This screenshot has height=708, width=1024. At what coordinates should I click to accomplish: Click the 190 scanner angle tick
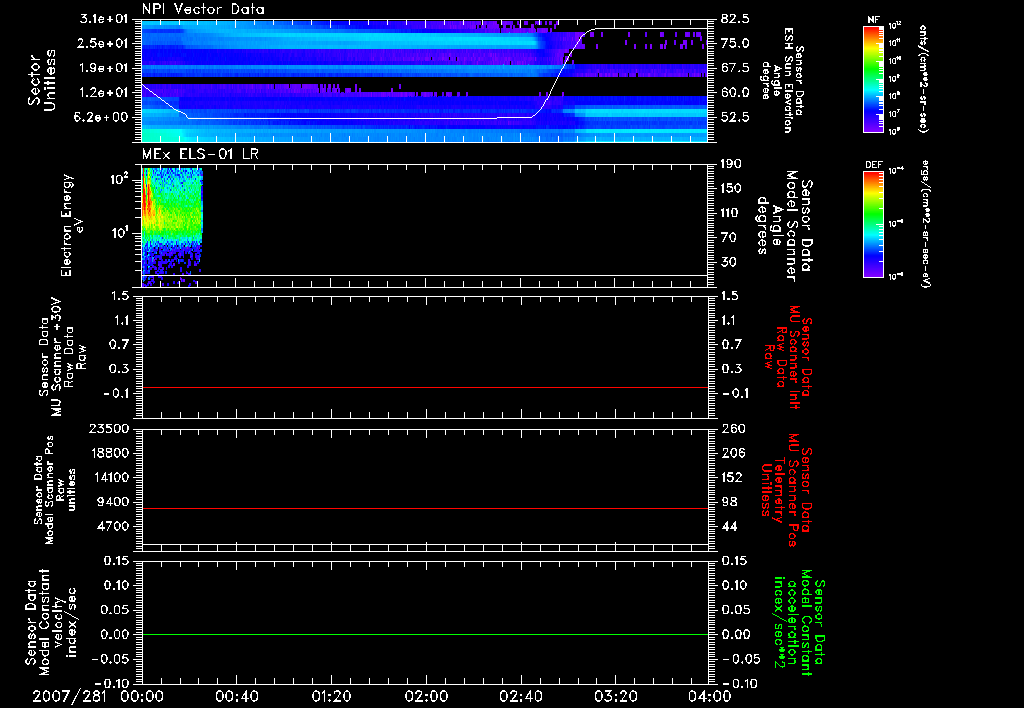tap(732, 164)
